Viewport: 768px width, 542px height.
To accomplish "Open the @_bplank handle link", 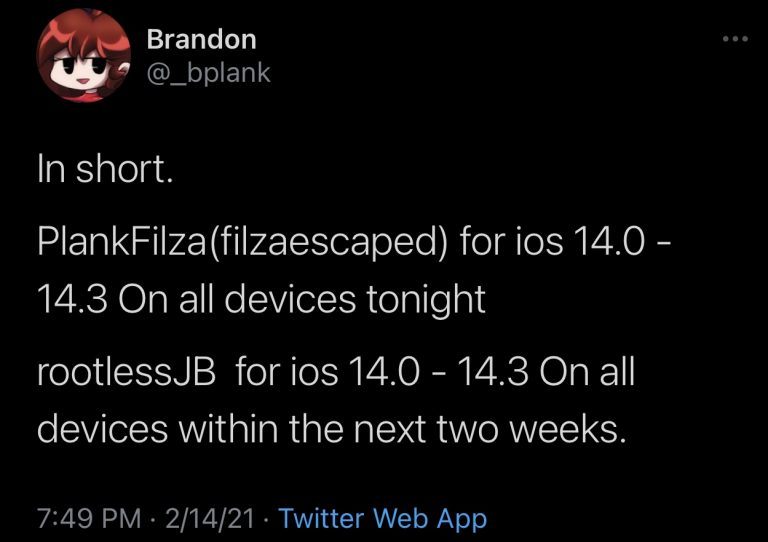I will tap(208, 73).
